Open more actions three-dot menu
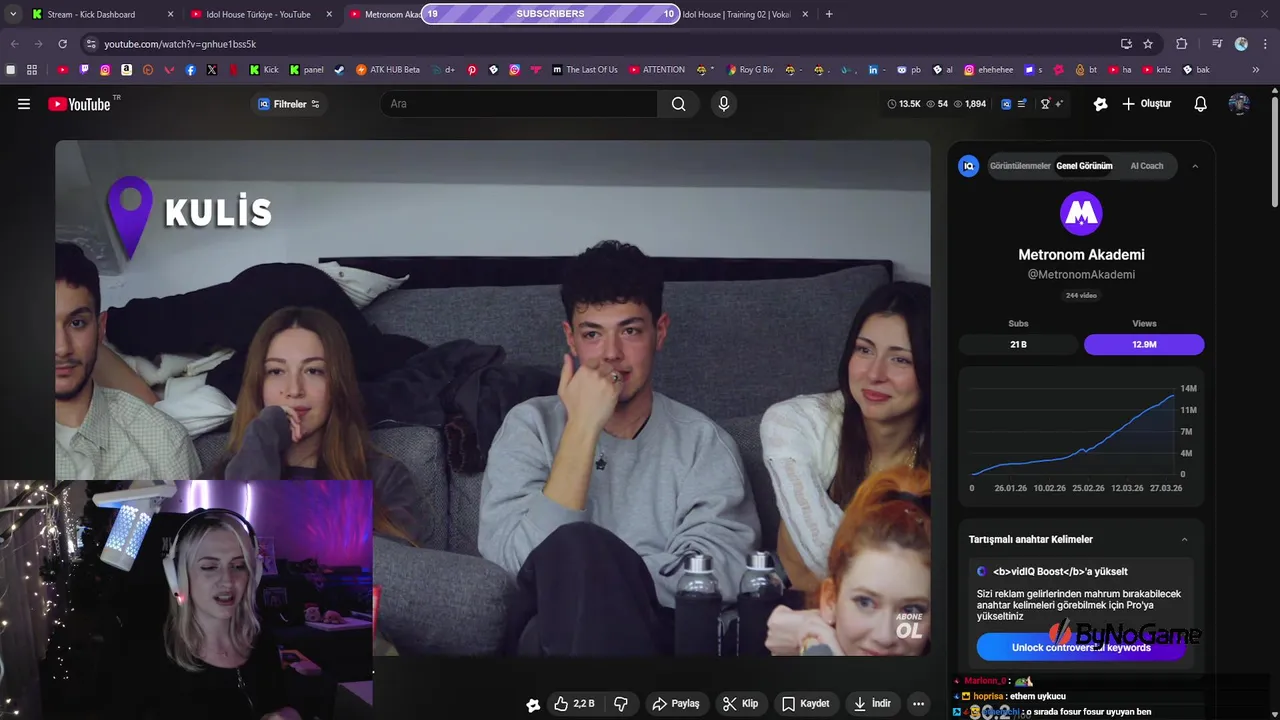 (x=918, y=704)
